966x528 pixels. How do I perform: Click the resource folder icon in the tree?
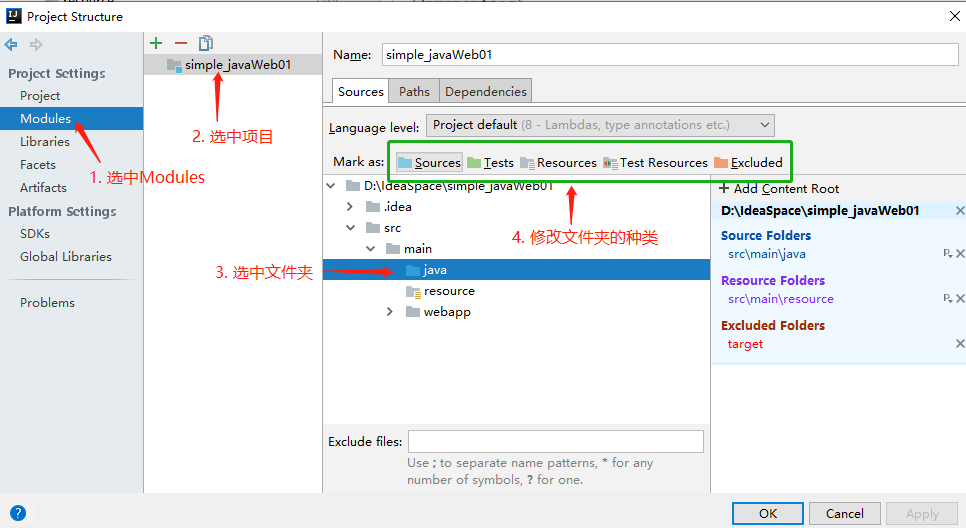pyautogui.click(x=413, y=291)
